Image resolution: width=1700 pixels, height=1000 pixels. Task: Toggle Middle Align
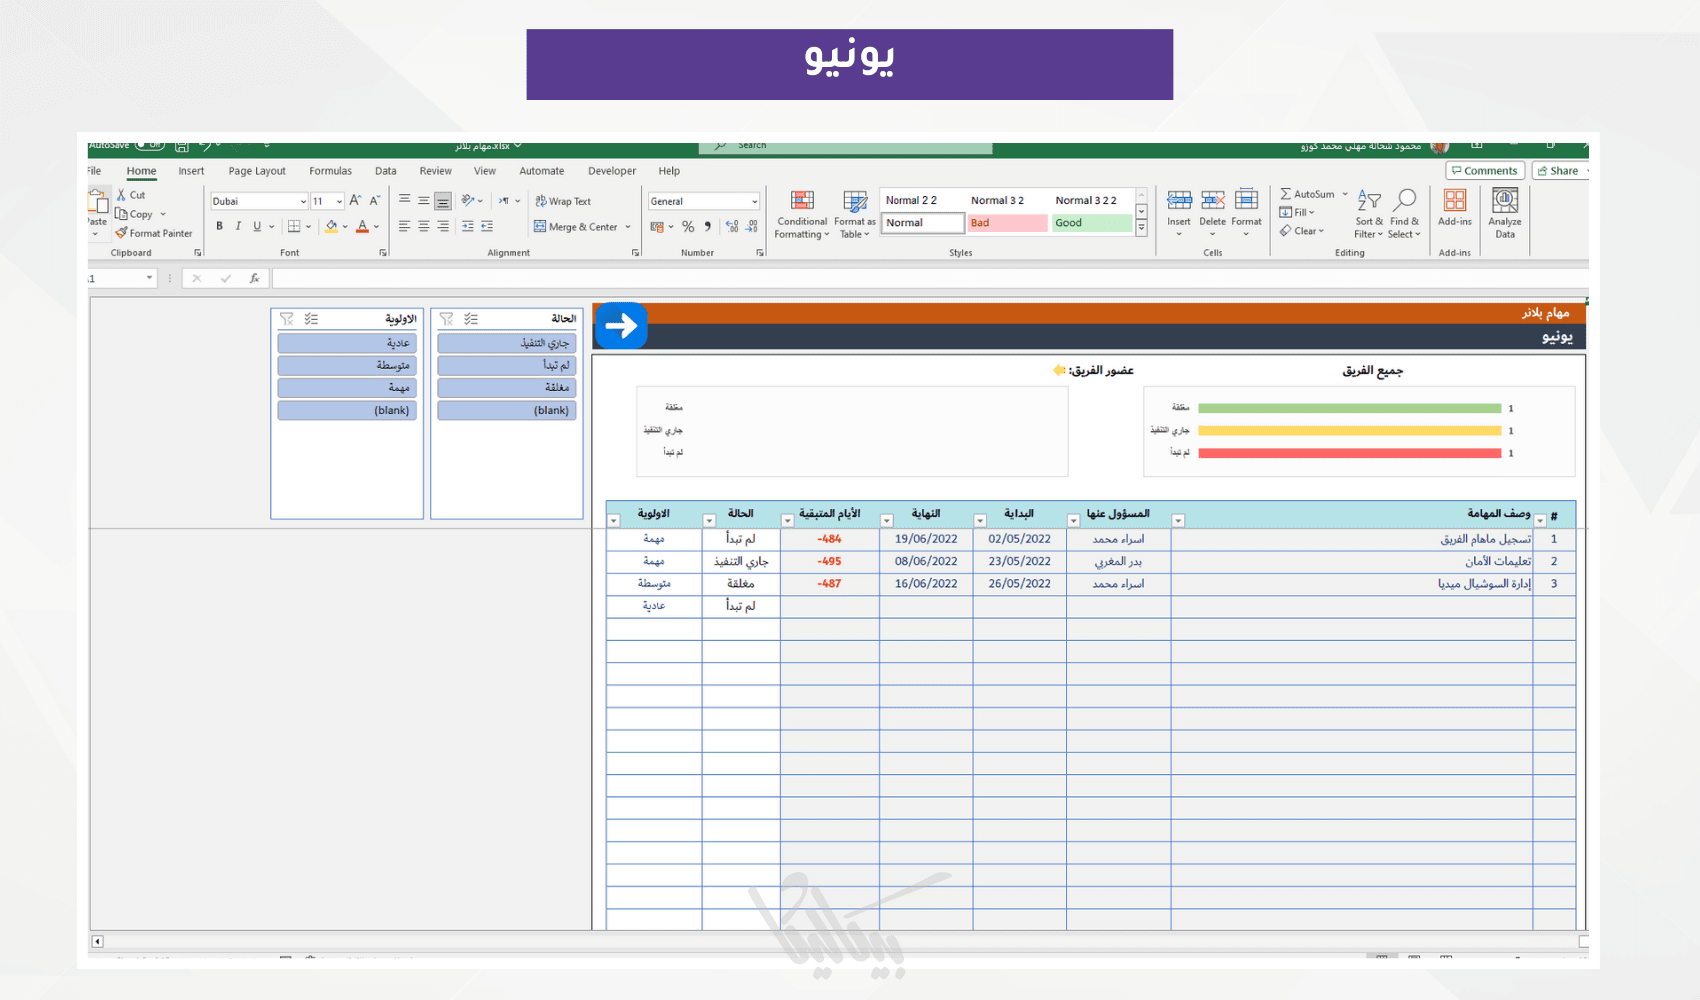pyautogui.click(x=423, y=200)
